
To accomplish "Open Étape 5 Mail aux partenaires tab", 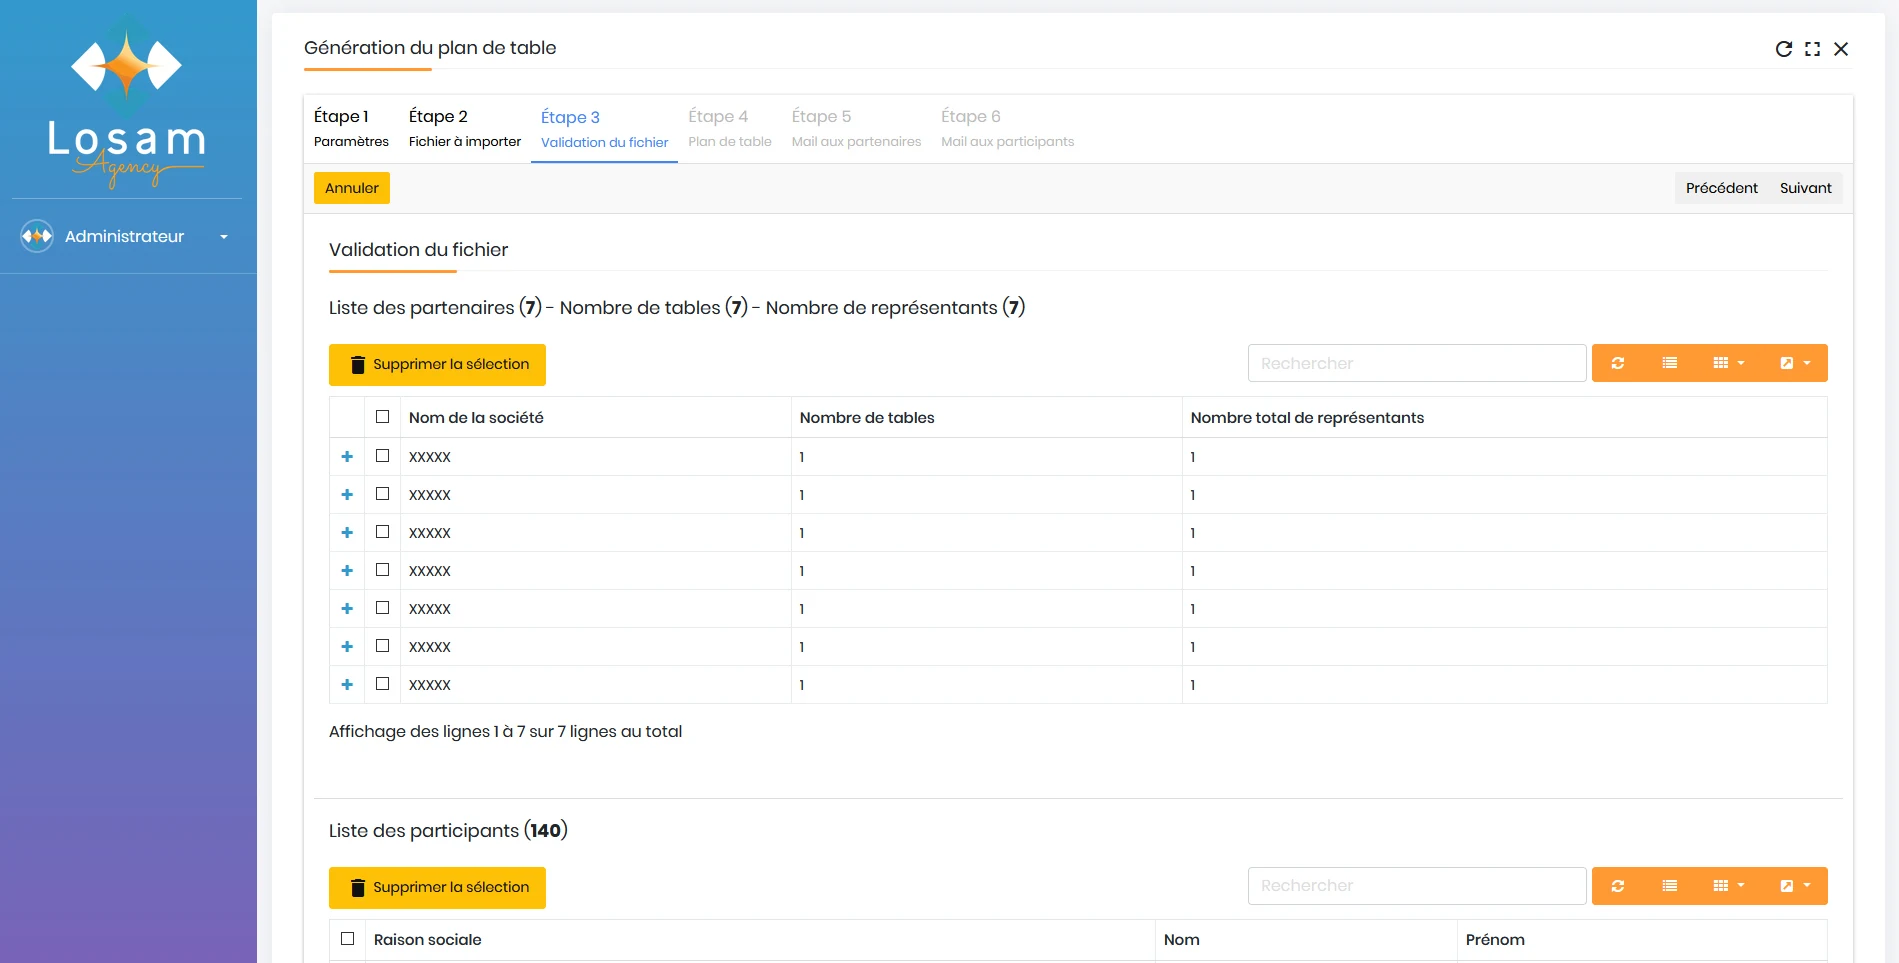I will pos(856,128).
